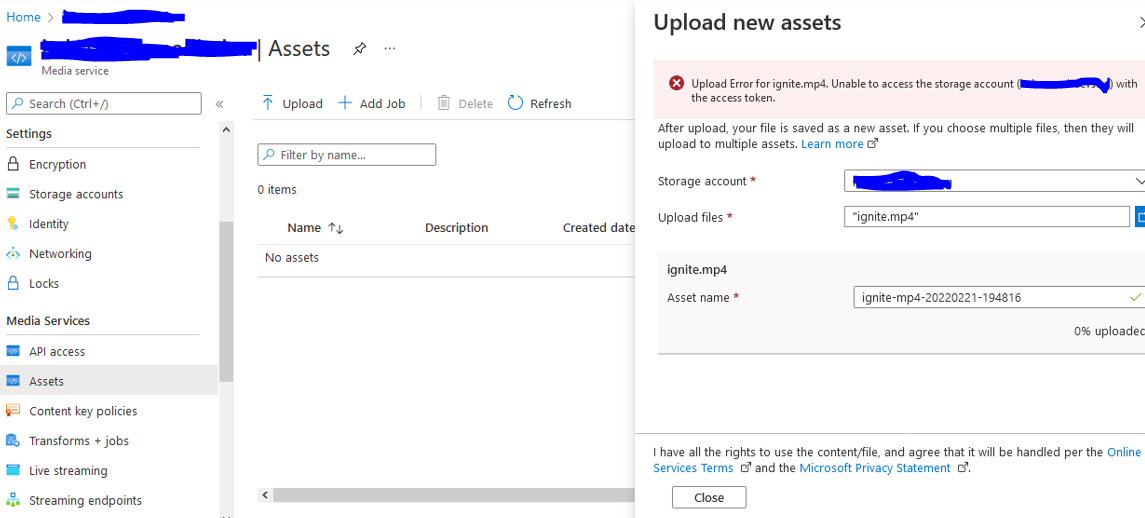Click the Add Job plus icon

(x=345, y=103)
